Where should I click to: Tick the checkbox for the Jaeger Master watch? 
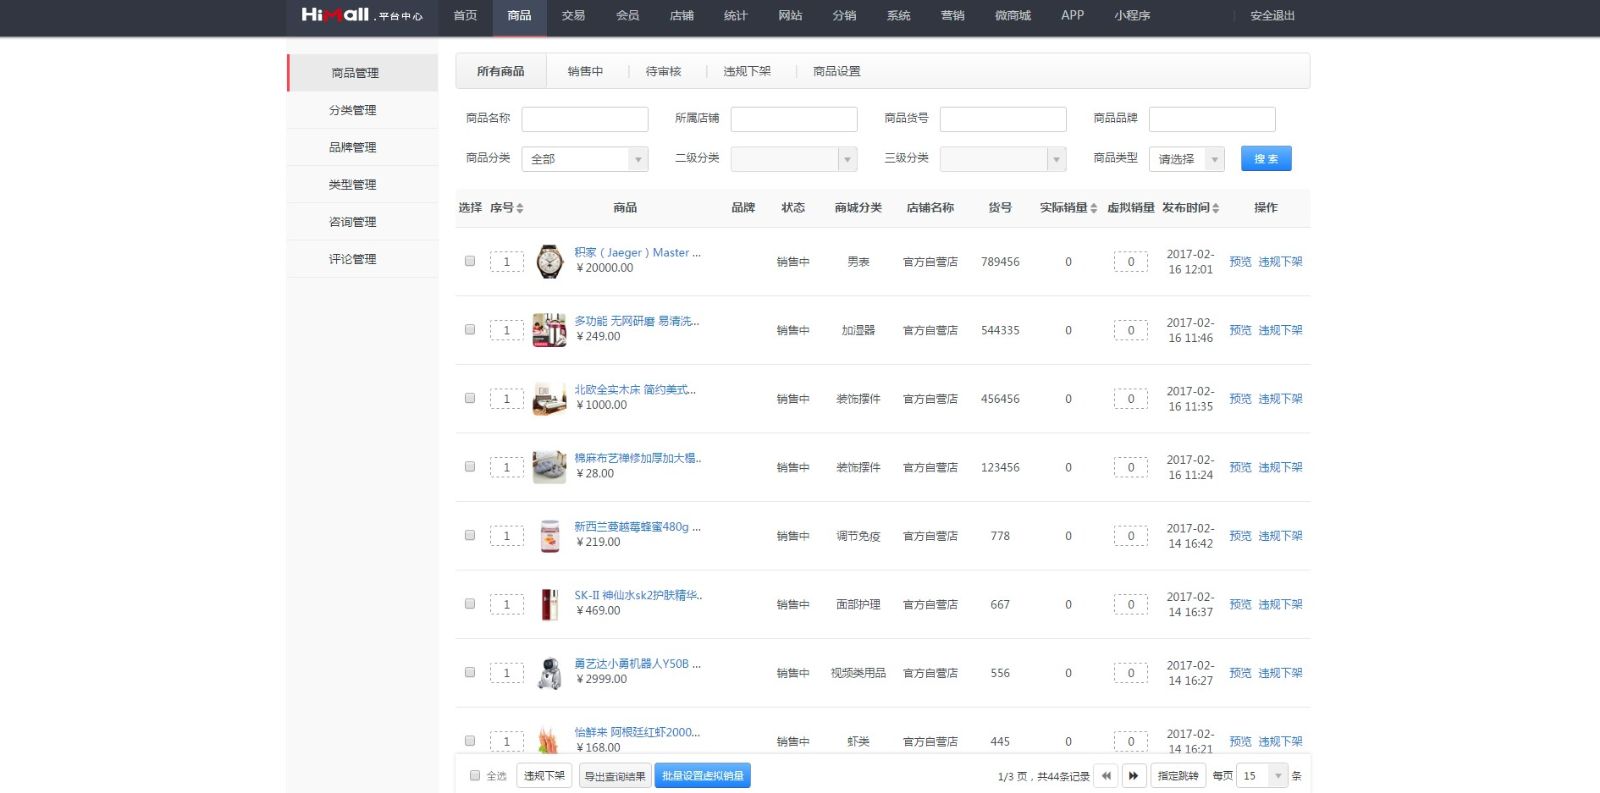470,261
